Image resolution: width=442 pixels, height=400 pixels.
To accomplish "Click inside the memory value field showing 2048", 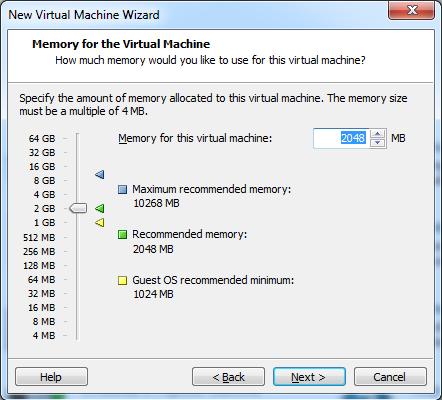I will coord(342,138).
